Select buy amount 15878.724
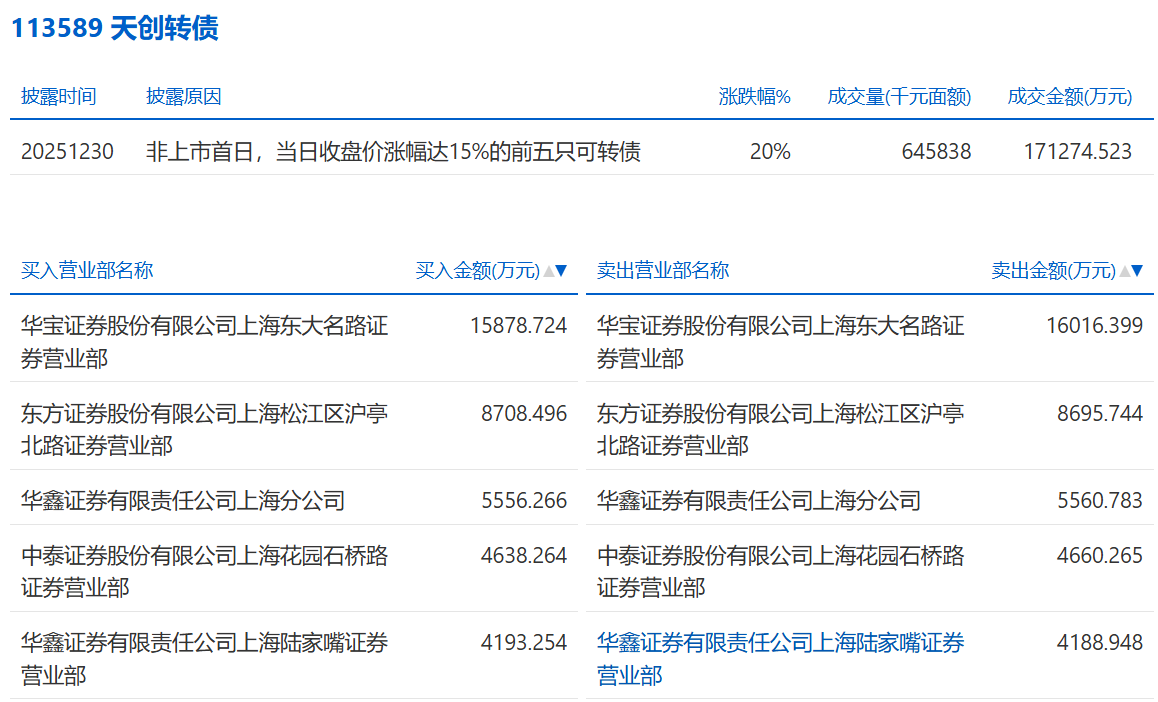This screenshot has width=1158, height=702. point(518,326)
